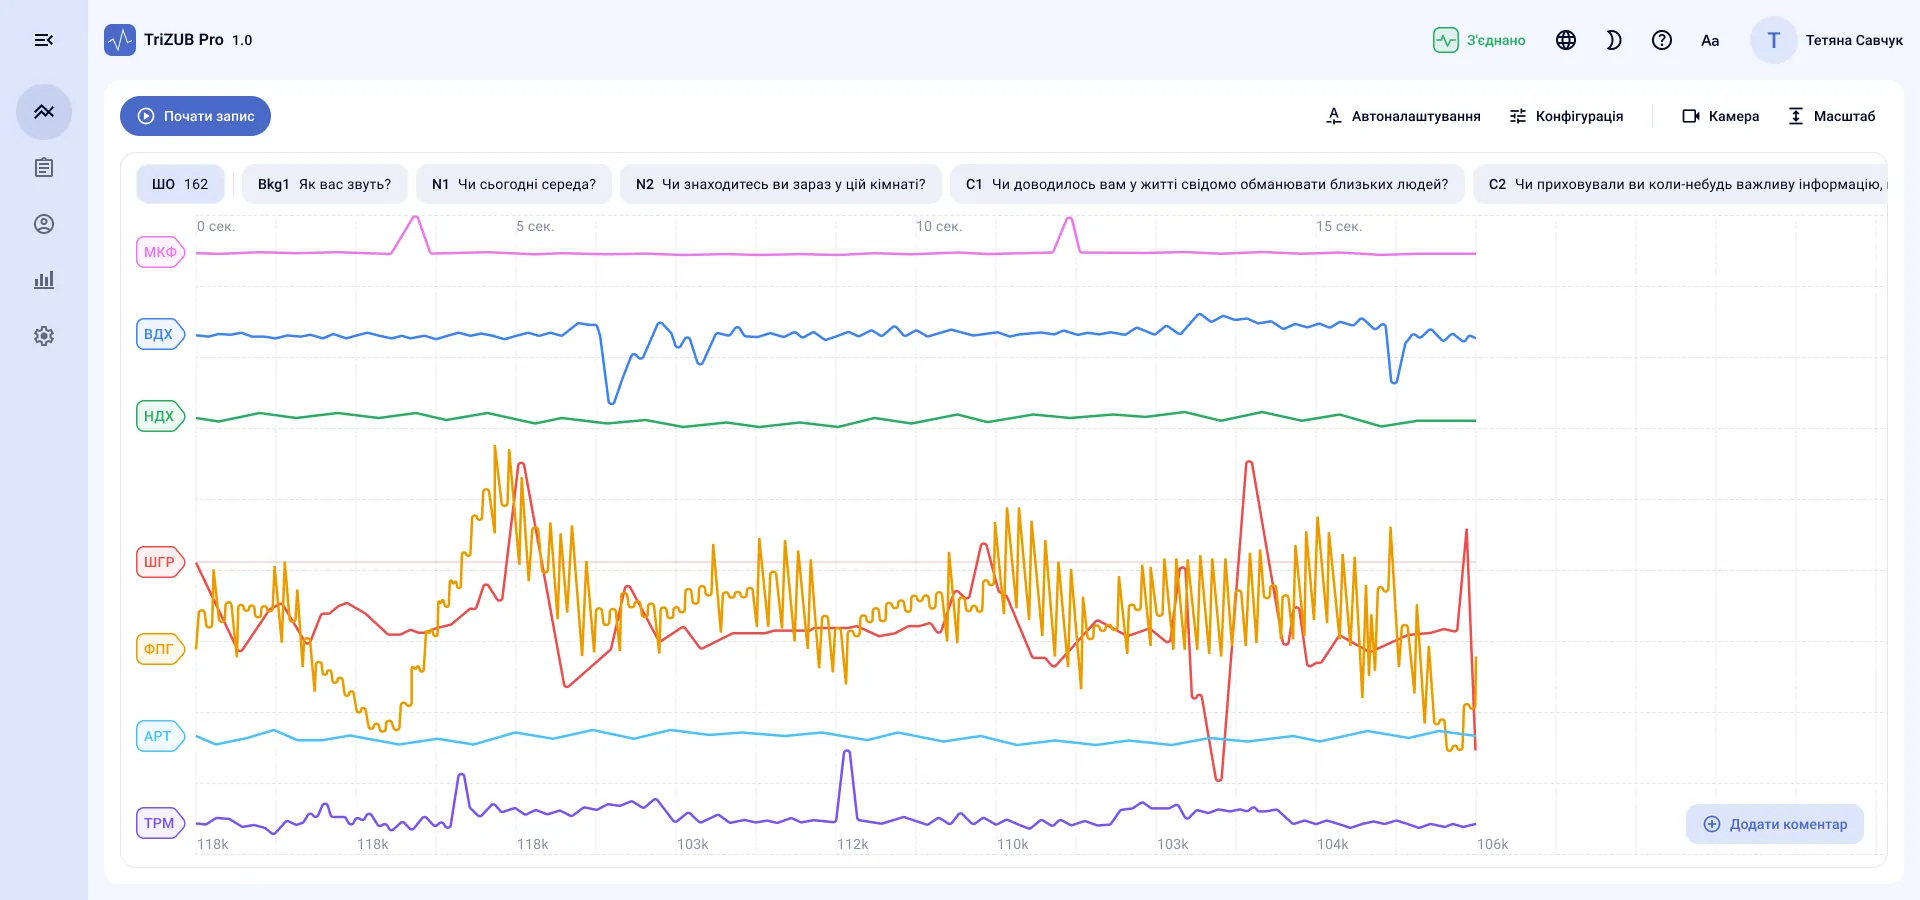
Task: Select question C1 about deceiving close people
Action: [x=1207, y=184]
